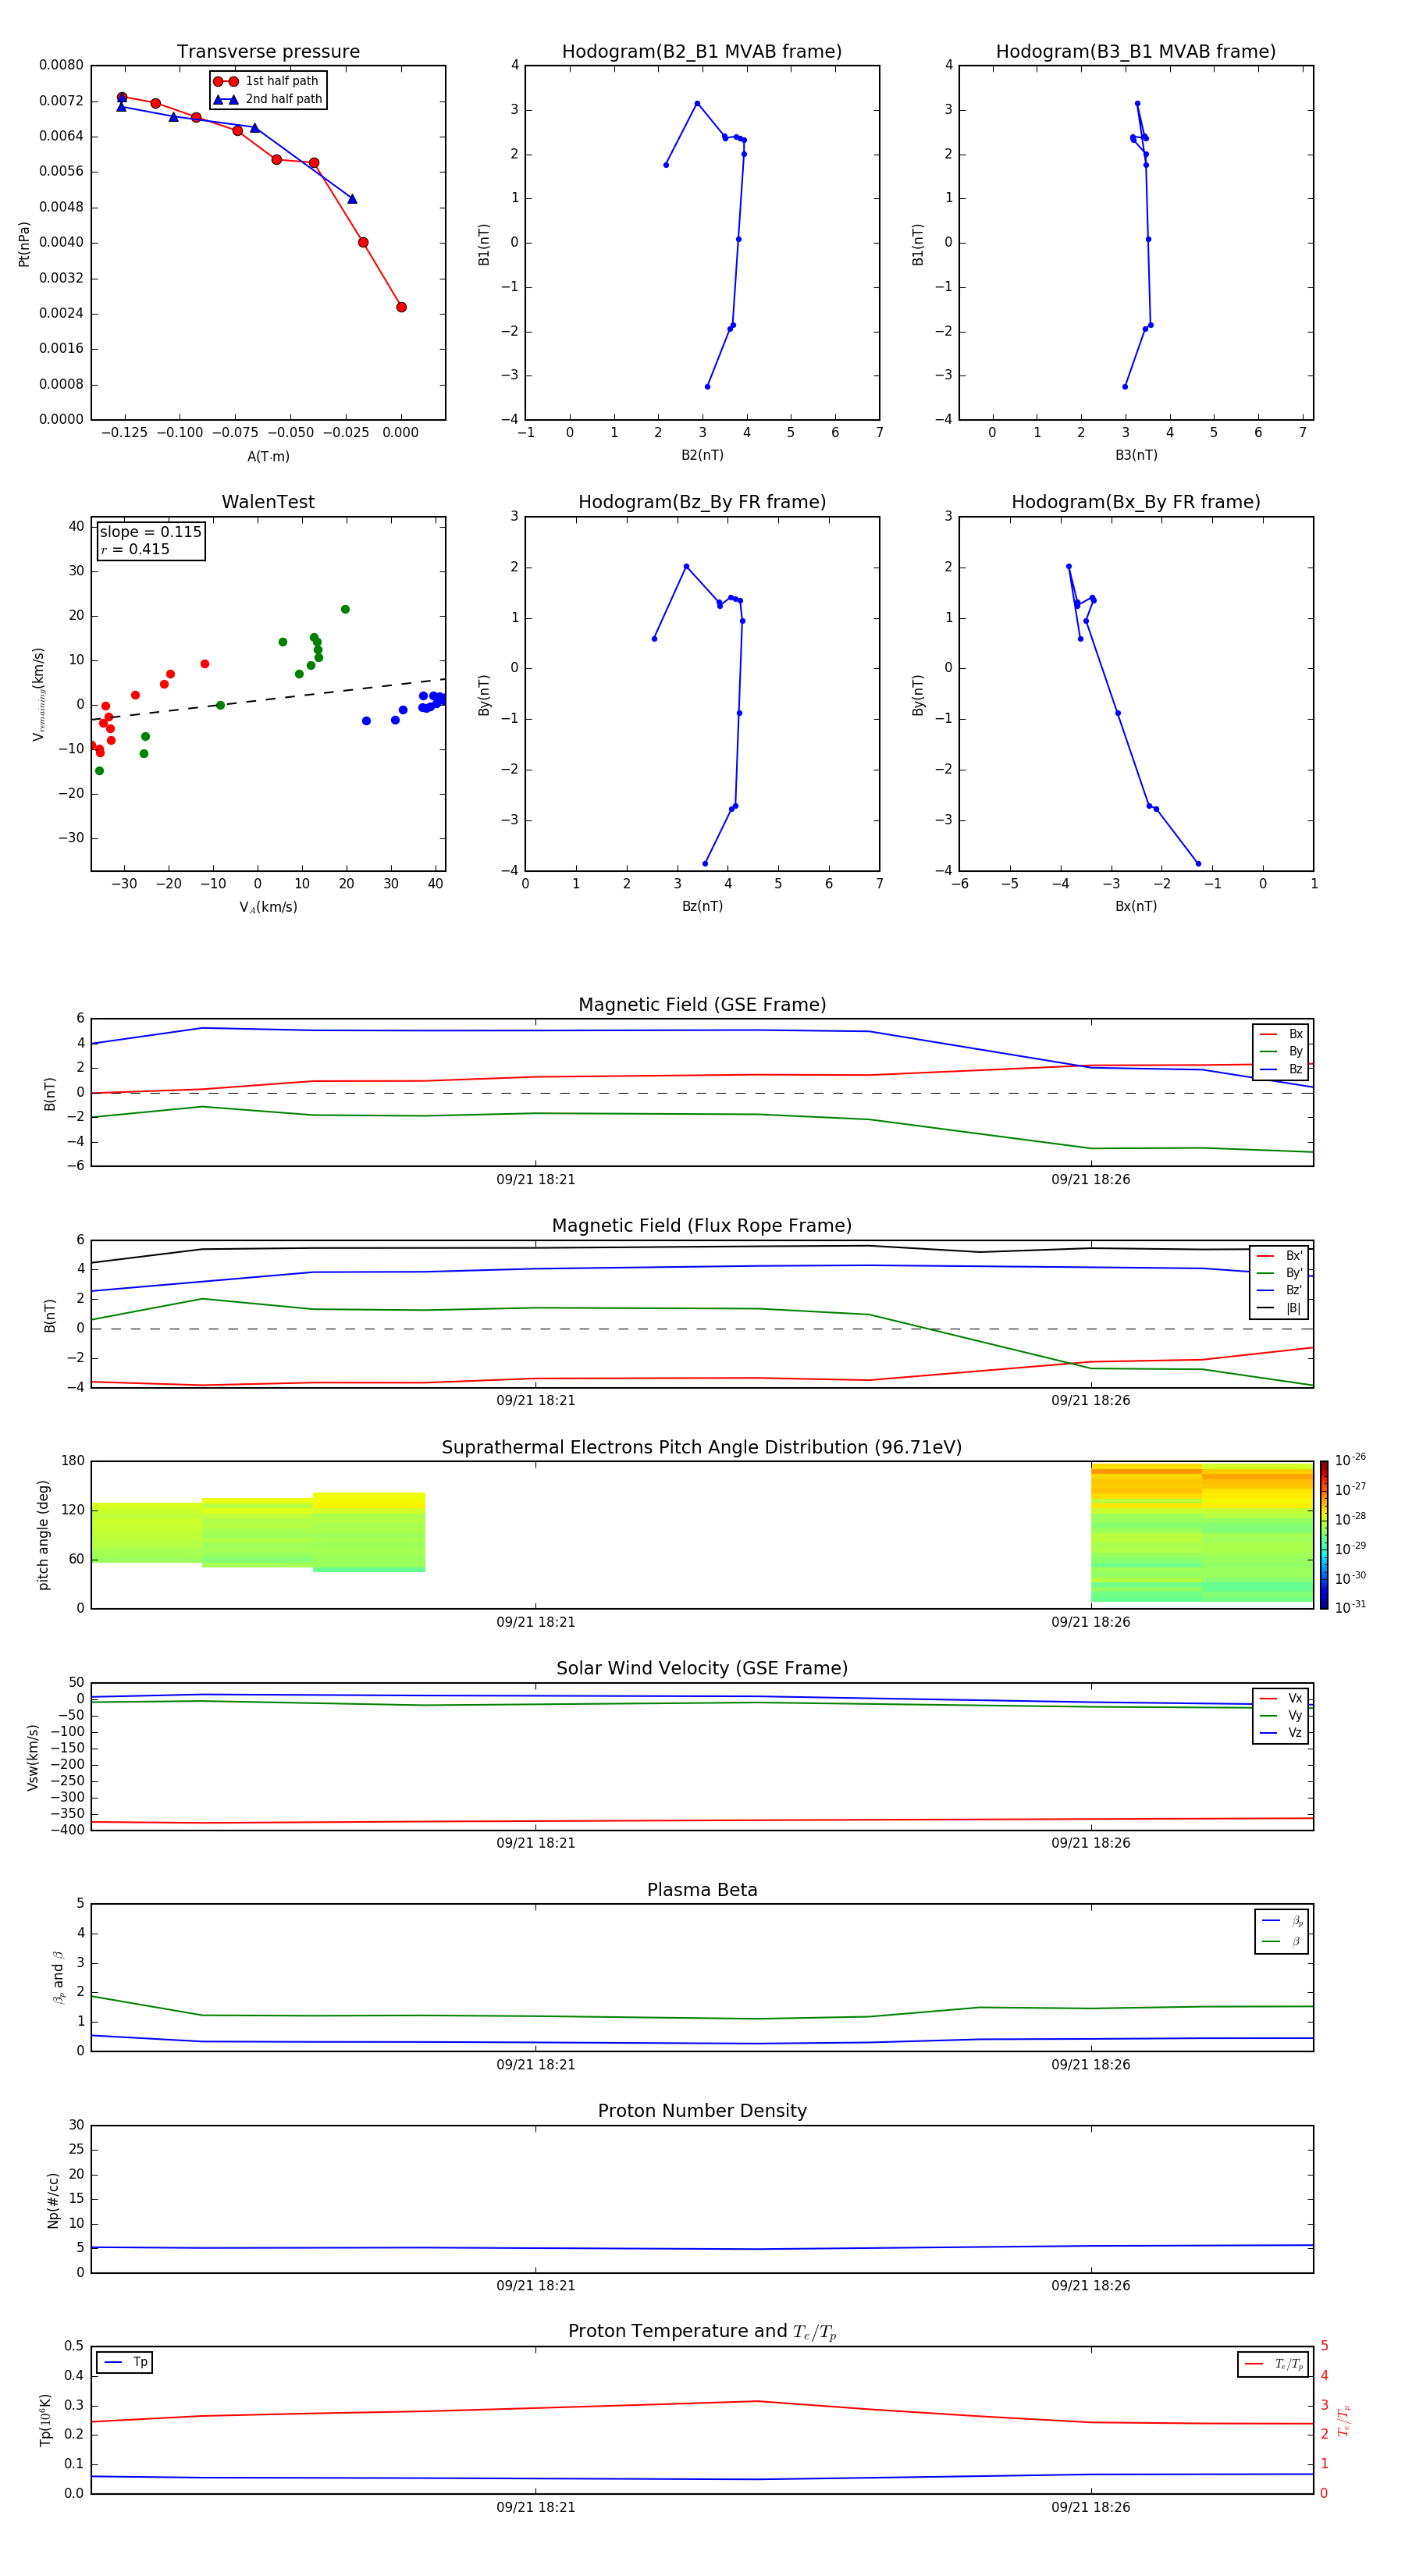Click the 'Hodogram(Bz_By FR frame)' title

702,502
